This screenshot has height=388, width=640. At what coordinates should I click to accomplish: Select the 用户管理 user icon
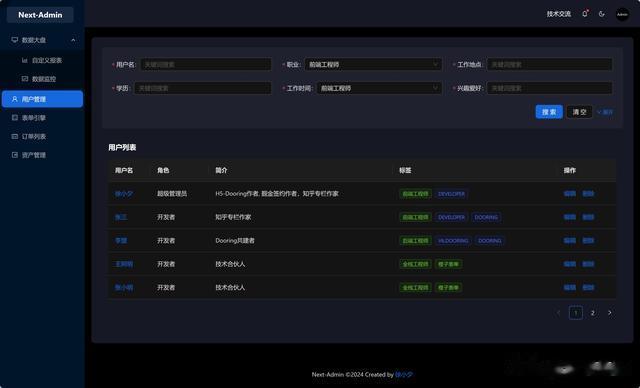15,99
